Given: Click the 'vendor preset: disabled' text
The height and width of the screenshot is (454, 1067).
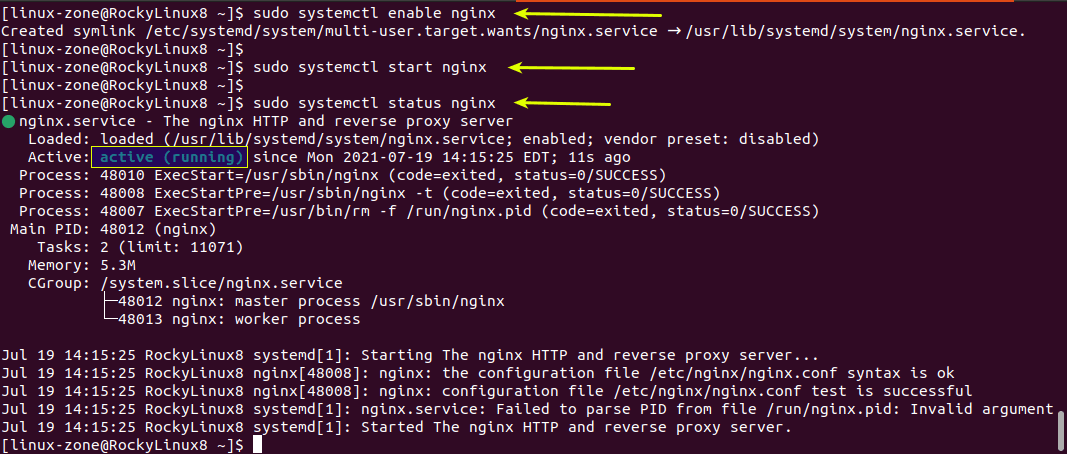Looking at the screenshot, I should coord(710,140).
